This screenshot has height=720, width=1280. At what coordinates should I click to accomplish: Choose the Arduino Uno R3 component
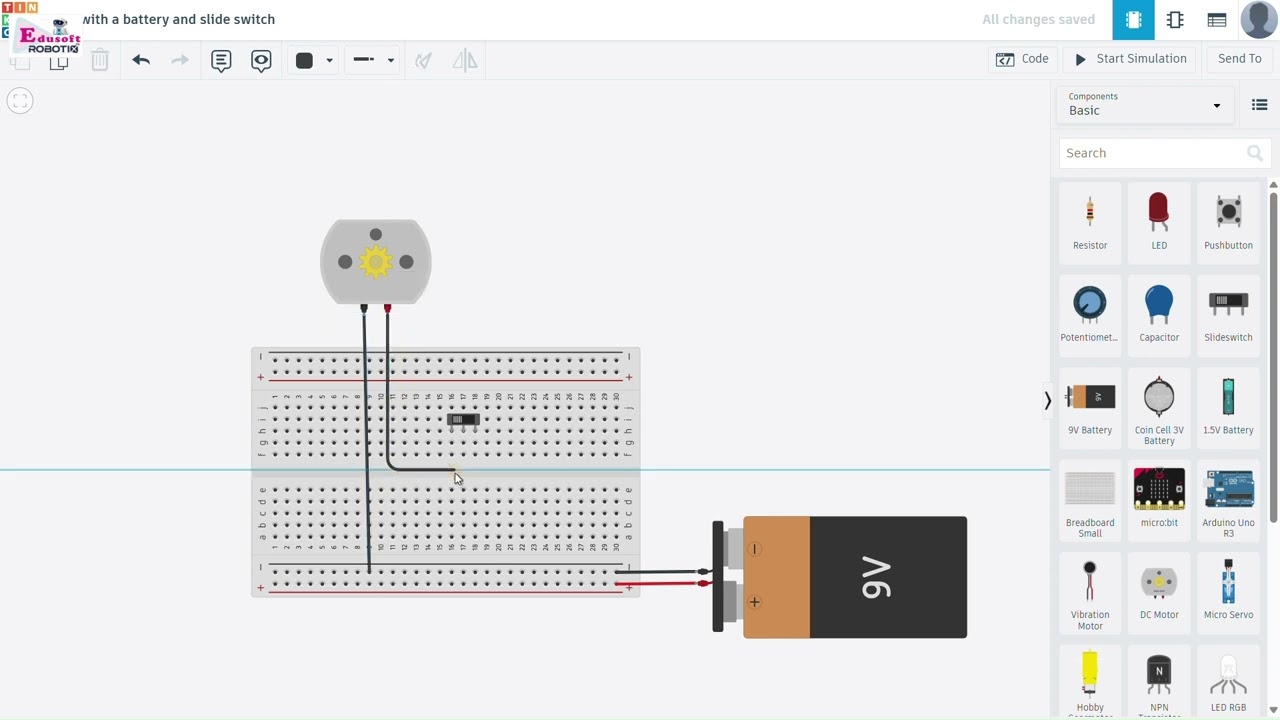point(1228,503)
